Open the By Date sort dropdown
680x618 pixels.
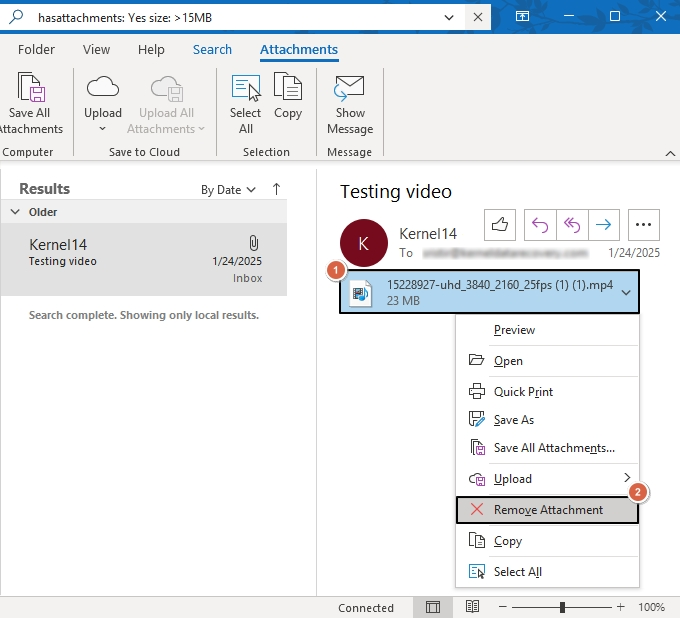(228, 190)
